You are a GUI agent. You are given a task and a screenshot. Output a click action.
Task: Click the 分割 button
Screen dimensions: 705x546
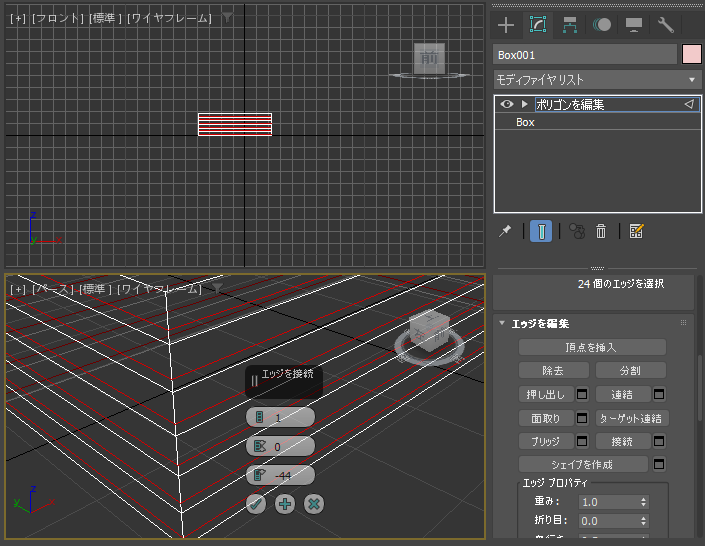[x=630, y=371]
